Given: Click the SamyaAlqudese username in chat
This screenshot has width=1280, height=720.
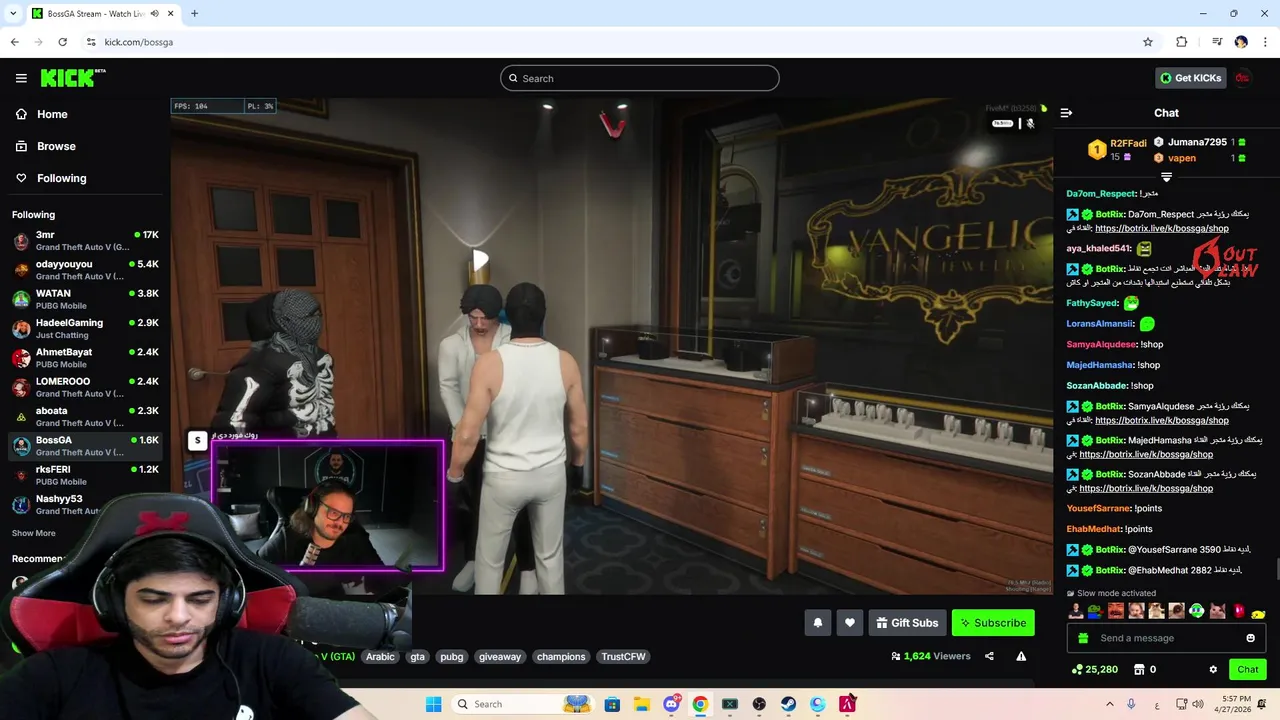Looking at the screenshot, I should pos(1101,344).
